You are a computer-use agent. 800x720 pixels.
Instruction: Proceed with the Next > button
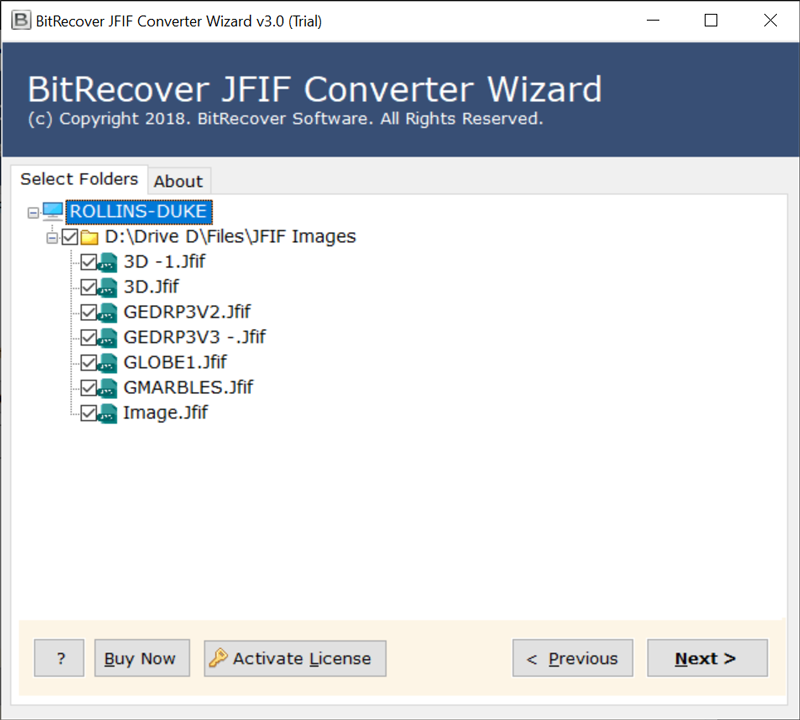[707, 658]
